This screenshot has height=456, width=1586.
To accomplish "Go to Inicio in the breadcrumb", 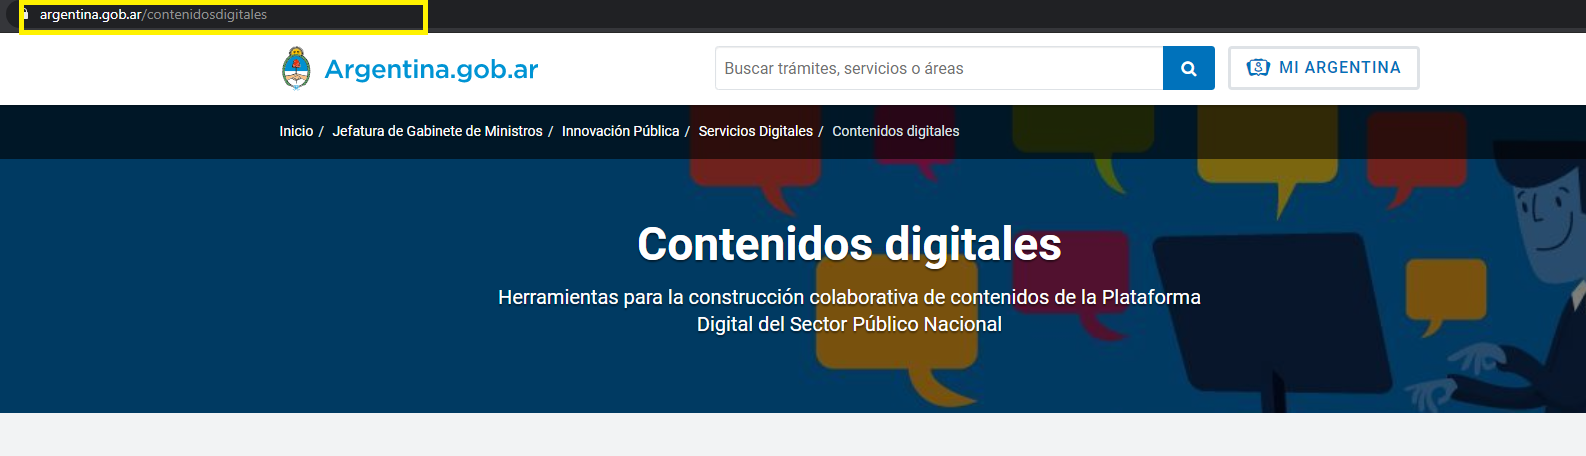I will 296,131.
